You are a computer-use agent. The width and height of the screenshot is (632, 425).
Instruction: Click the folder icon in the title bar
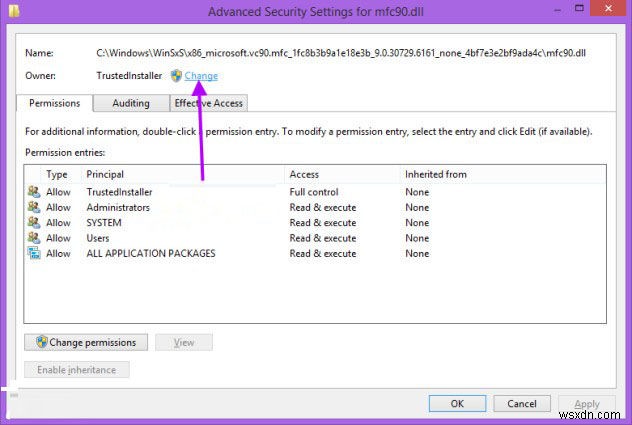point(14,10)
